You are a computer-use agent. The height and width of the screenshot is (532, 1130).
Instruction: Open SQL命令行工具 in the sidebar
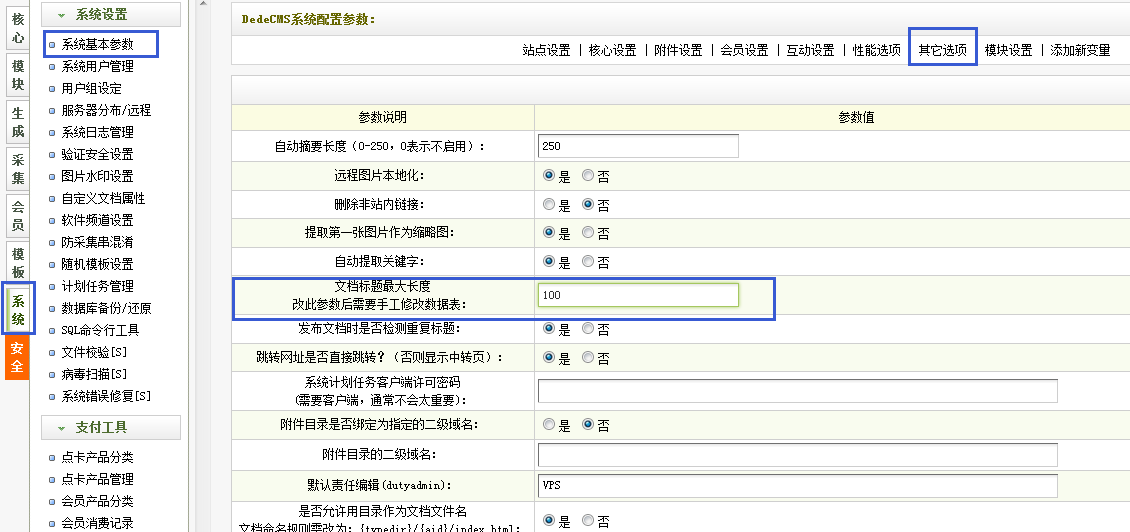pyautogui.click(x=100, y=330)
